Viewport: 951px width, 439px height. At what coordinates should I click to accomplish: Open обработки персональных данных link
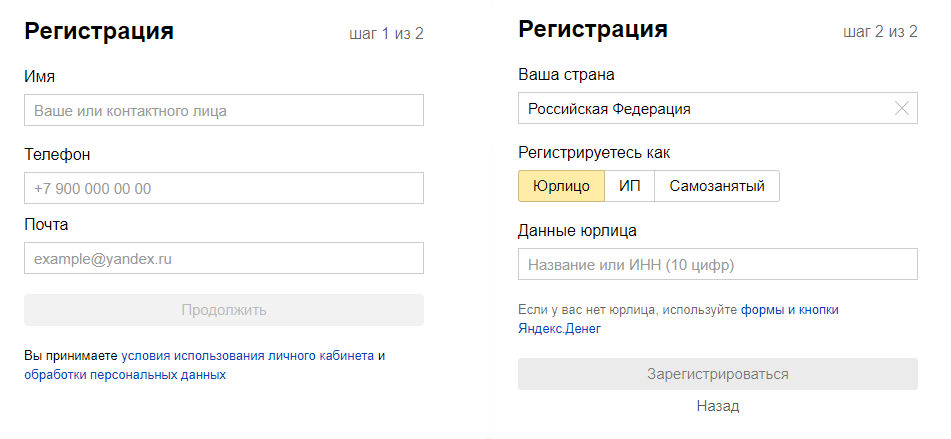coord(125,375)
